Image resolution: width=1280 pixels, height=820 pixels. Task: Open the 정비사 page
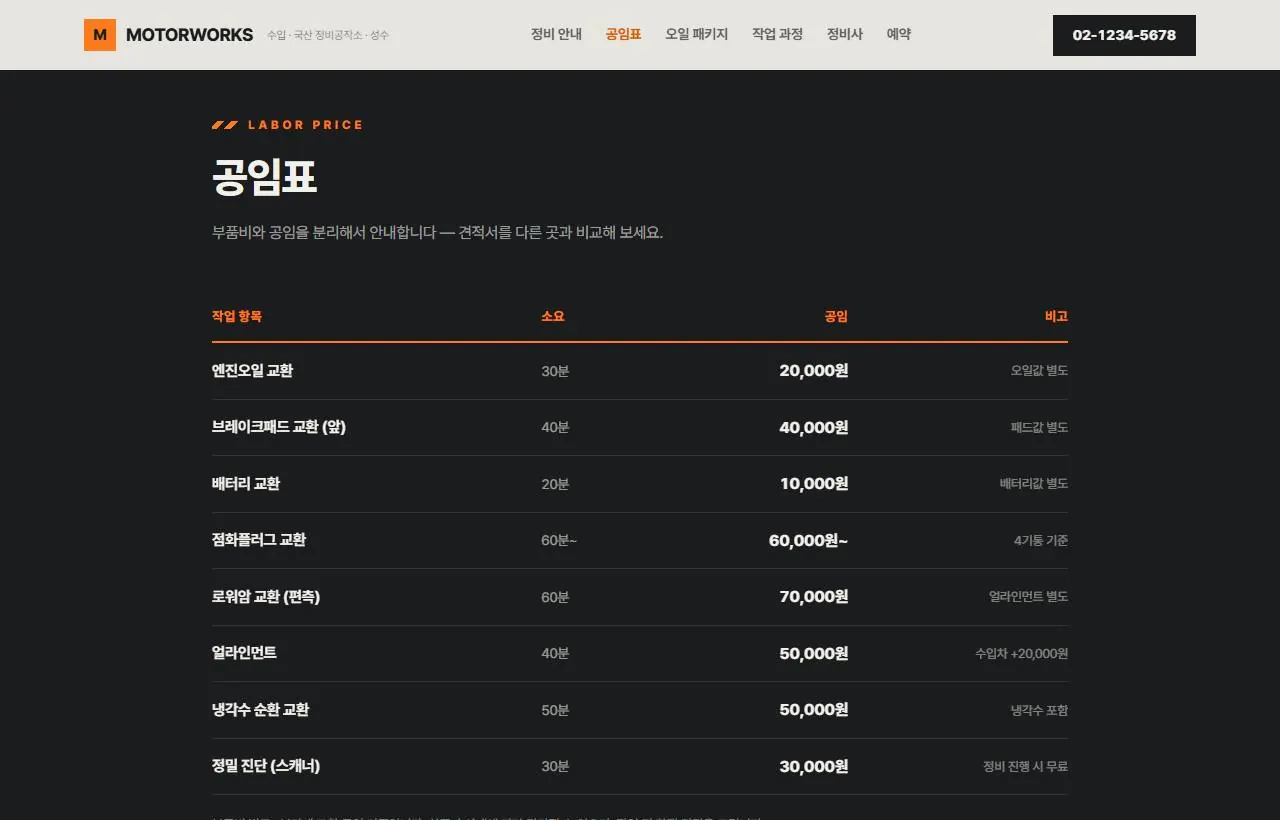(844, 34)
